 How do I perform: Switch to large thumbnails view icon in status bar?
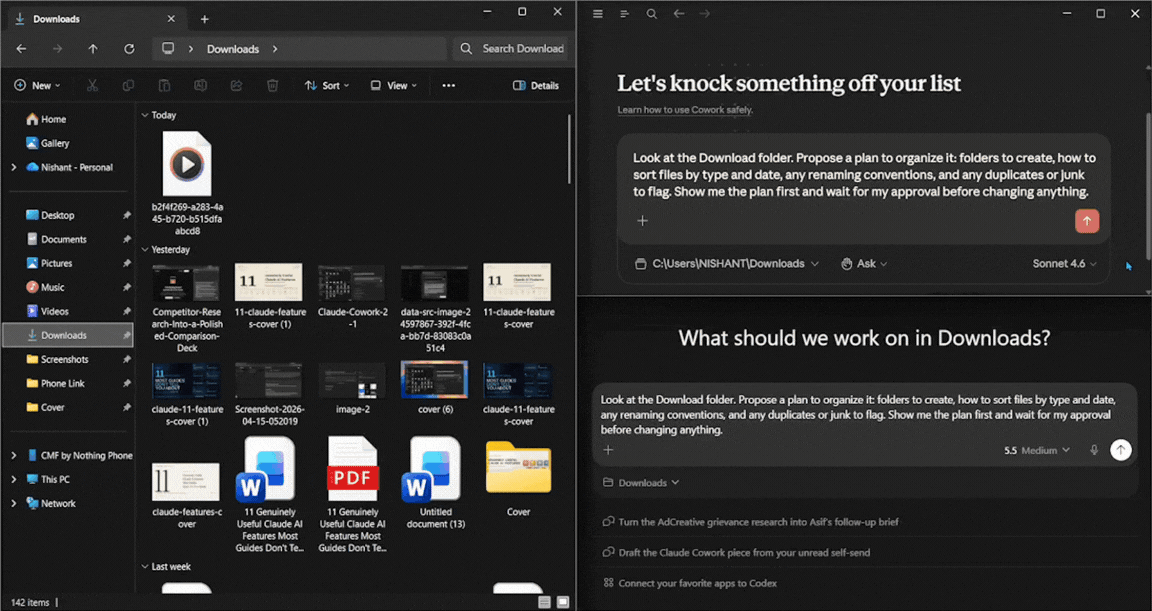pos(563,602)
